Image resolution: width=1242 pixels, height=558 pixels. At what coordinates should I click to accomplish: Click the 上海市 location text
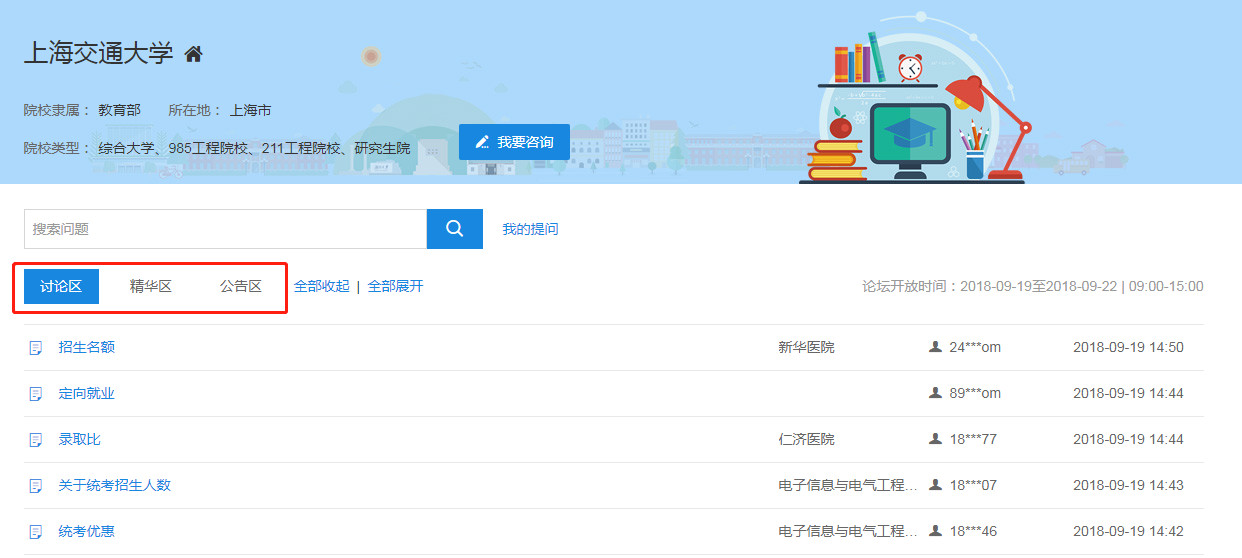[x=250, y=110]
